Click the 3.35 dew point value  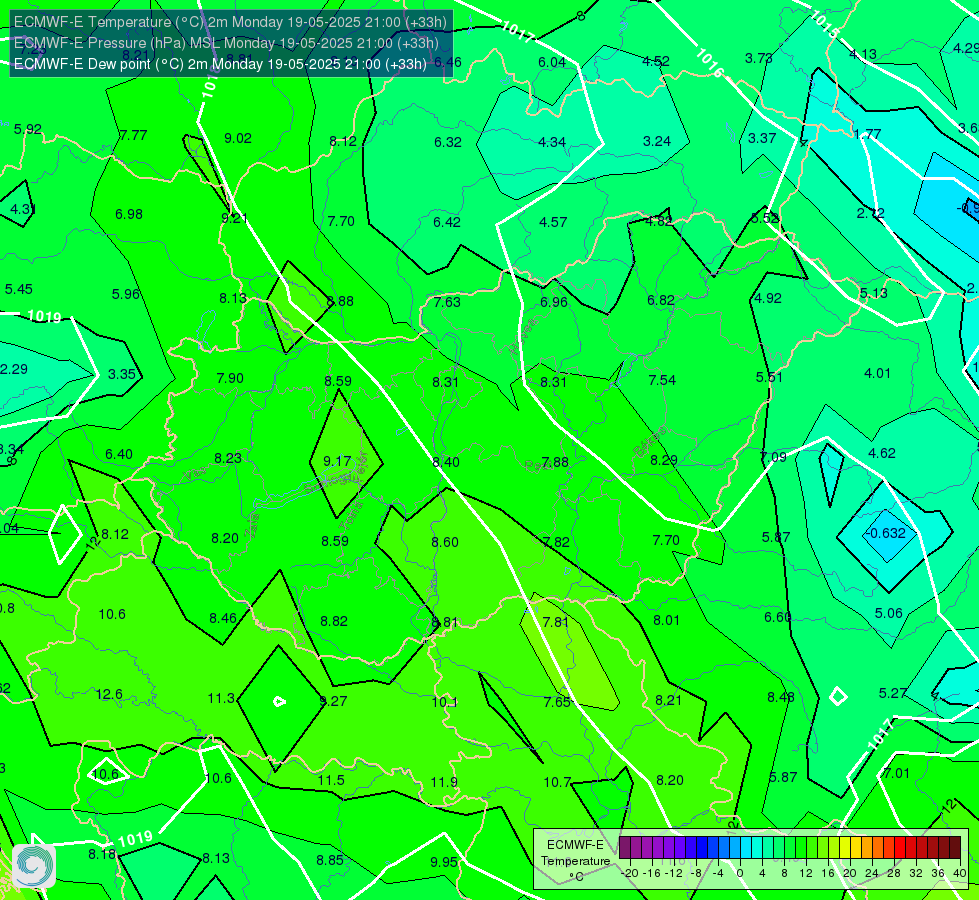click(x=122, y=374)
